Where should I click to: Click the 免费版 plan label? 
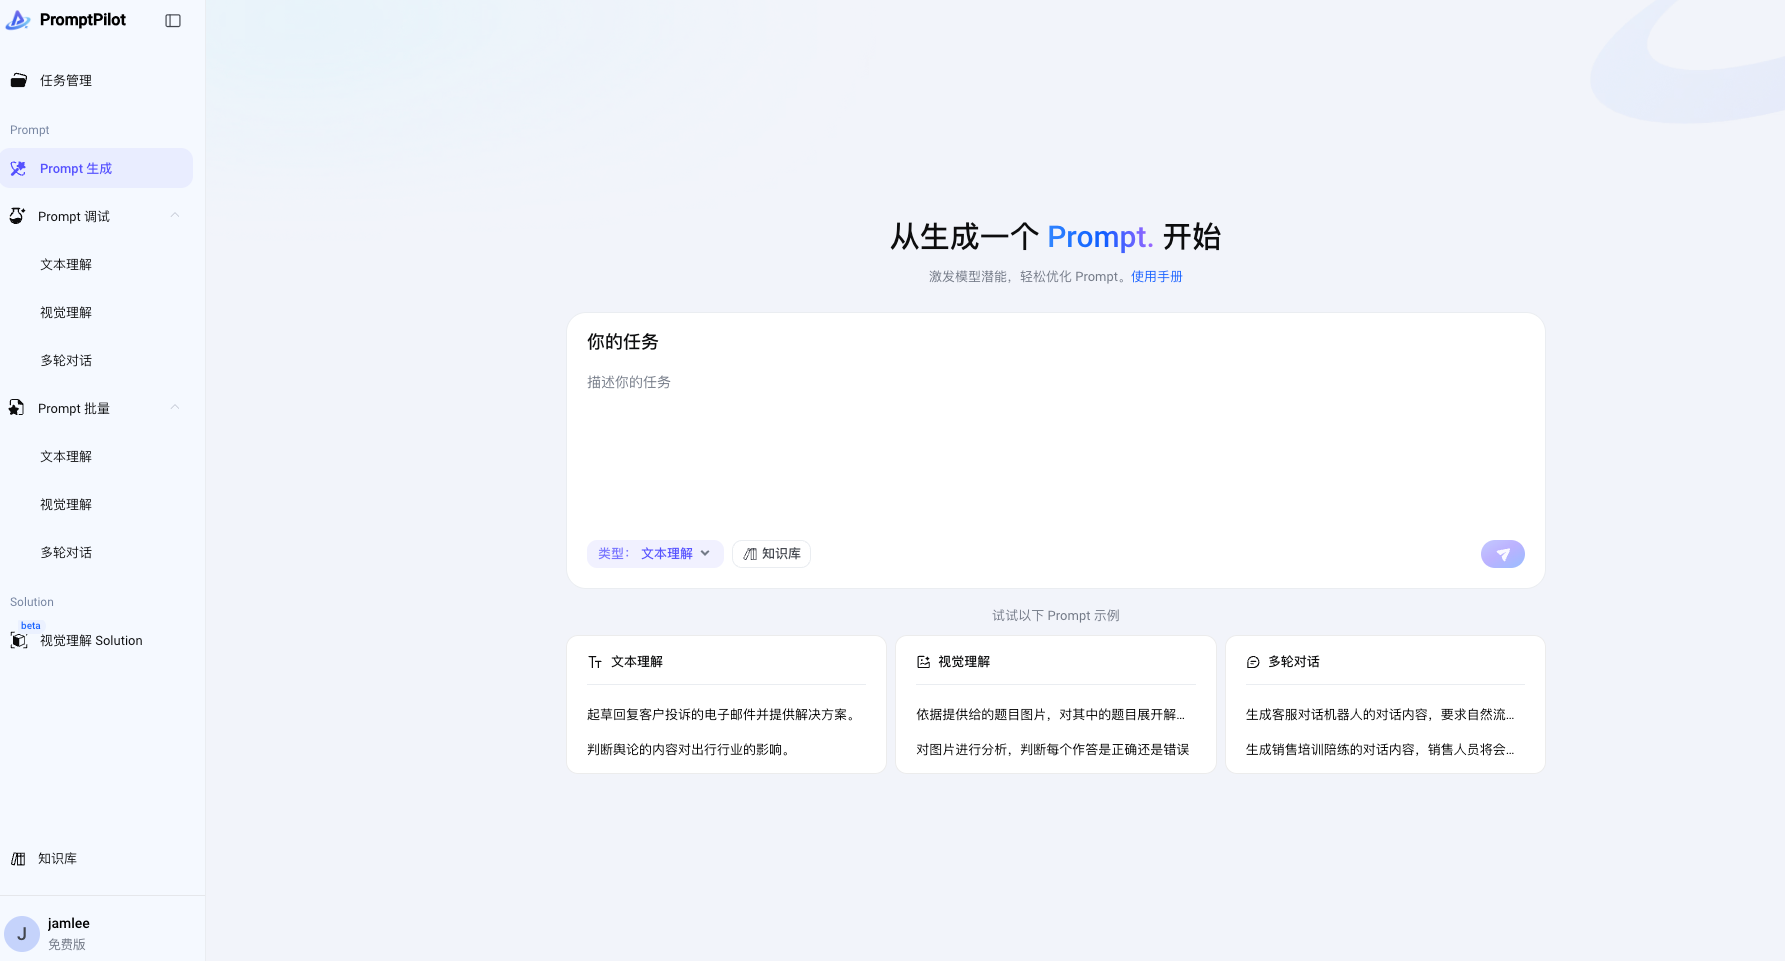(67, 945)
